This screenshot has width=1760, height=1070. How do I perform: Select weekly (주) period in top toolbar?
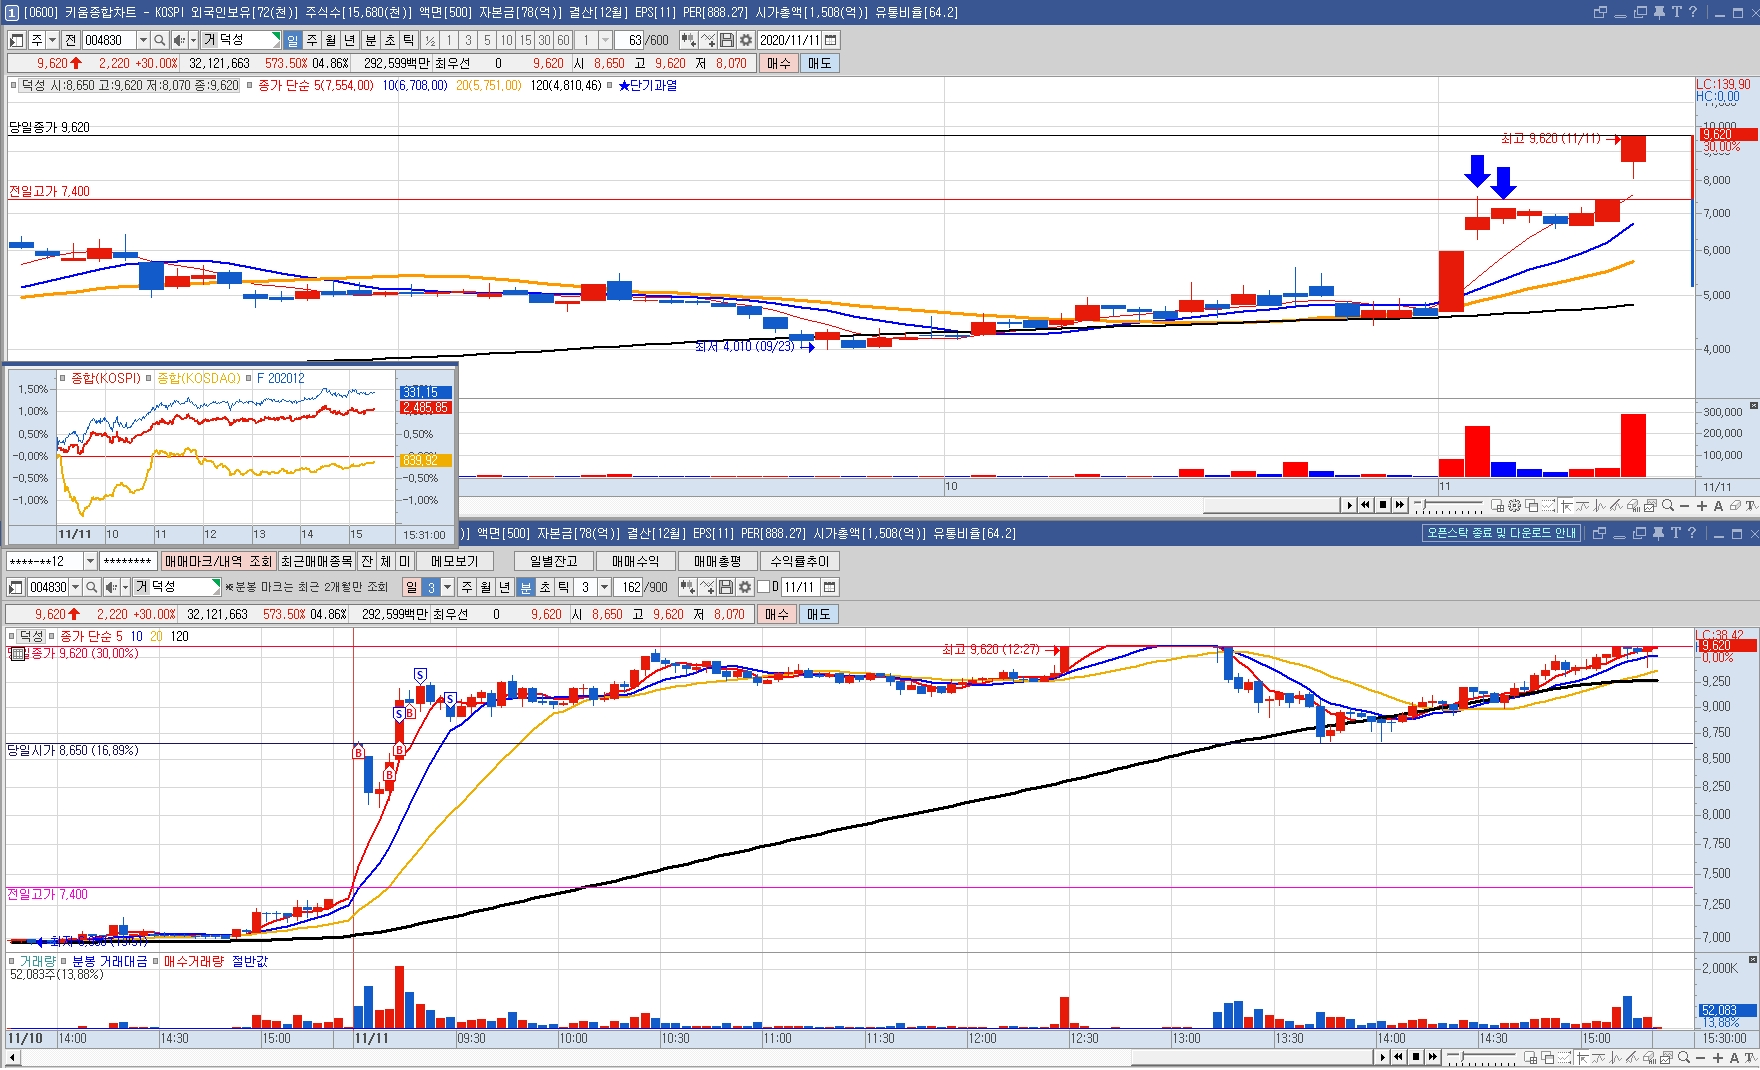coord(312,40)
